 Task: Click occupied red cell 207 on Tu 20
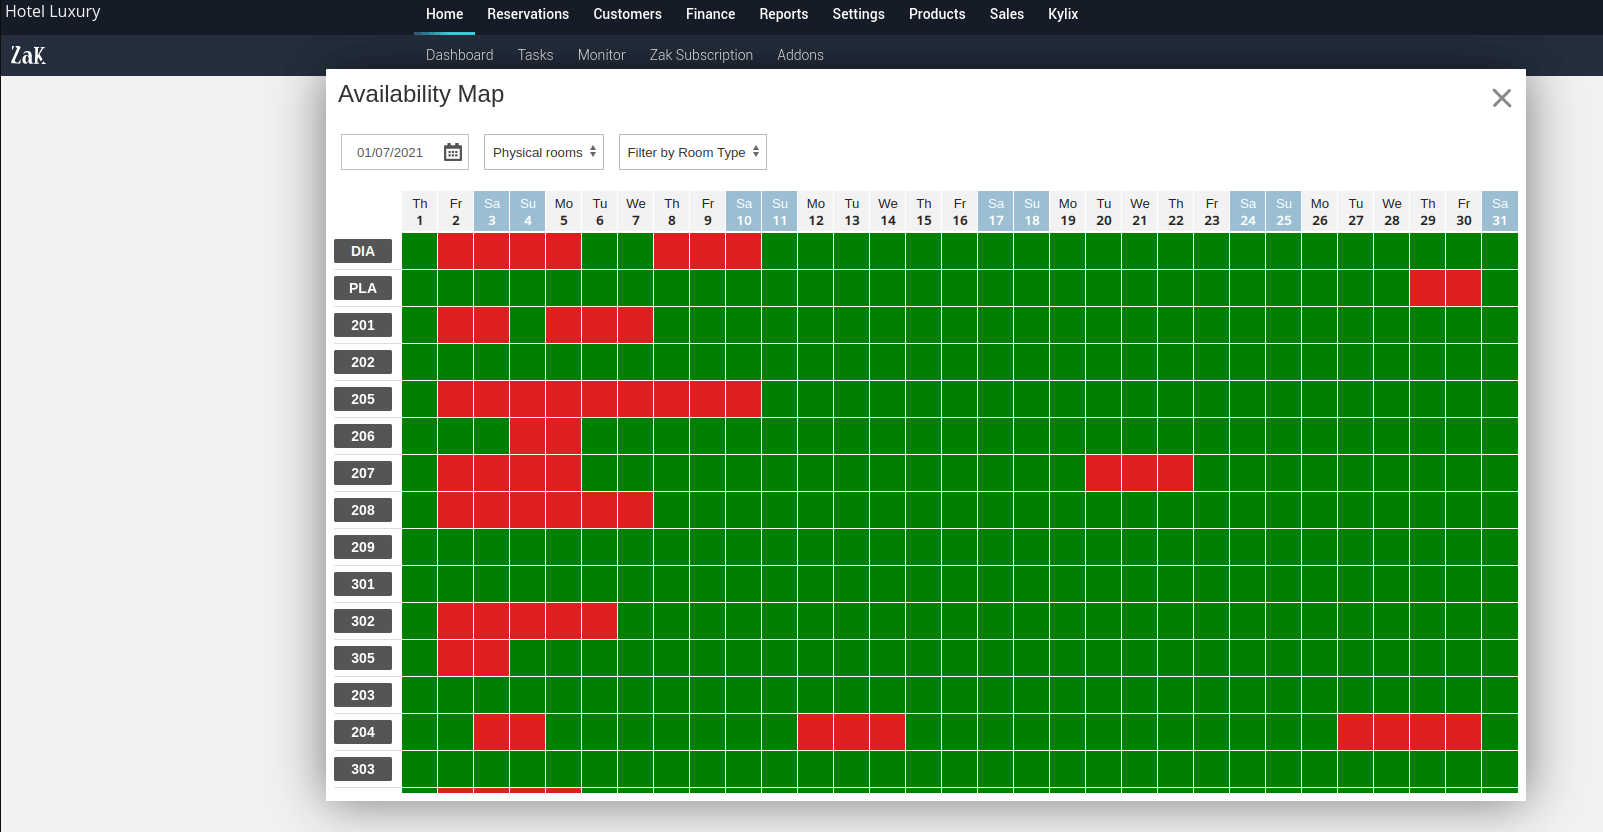coord(1104,473)
